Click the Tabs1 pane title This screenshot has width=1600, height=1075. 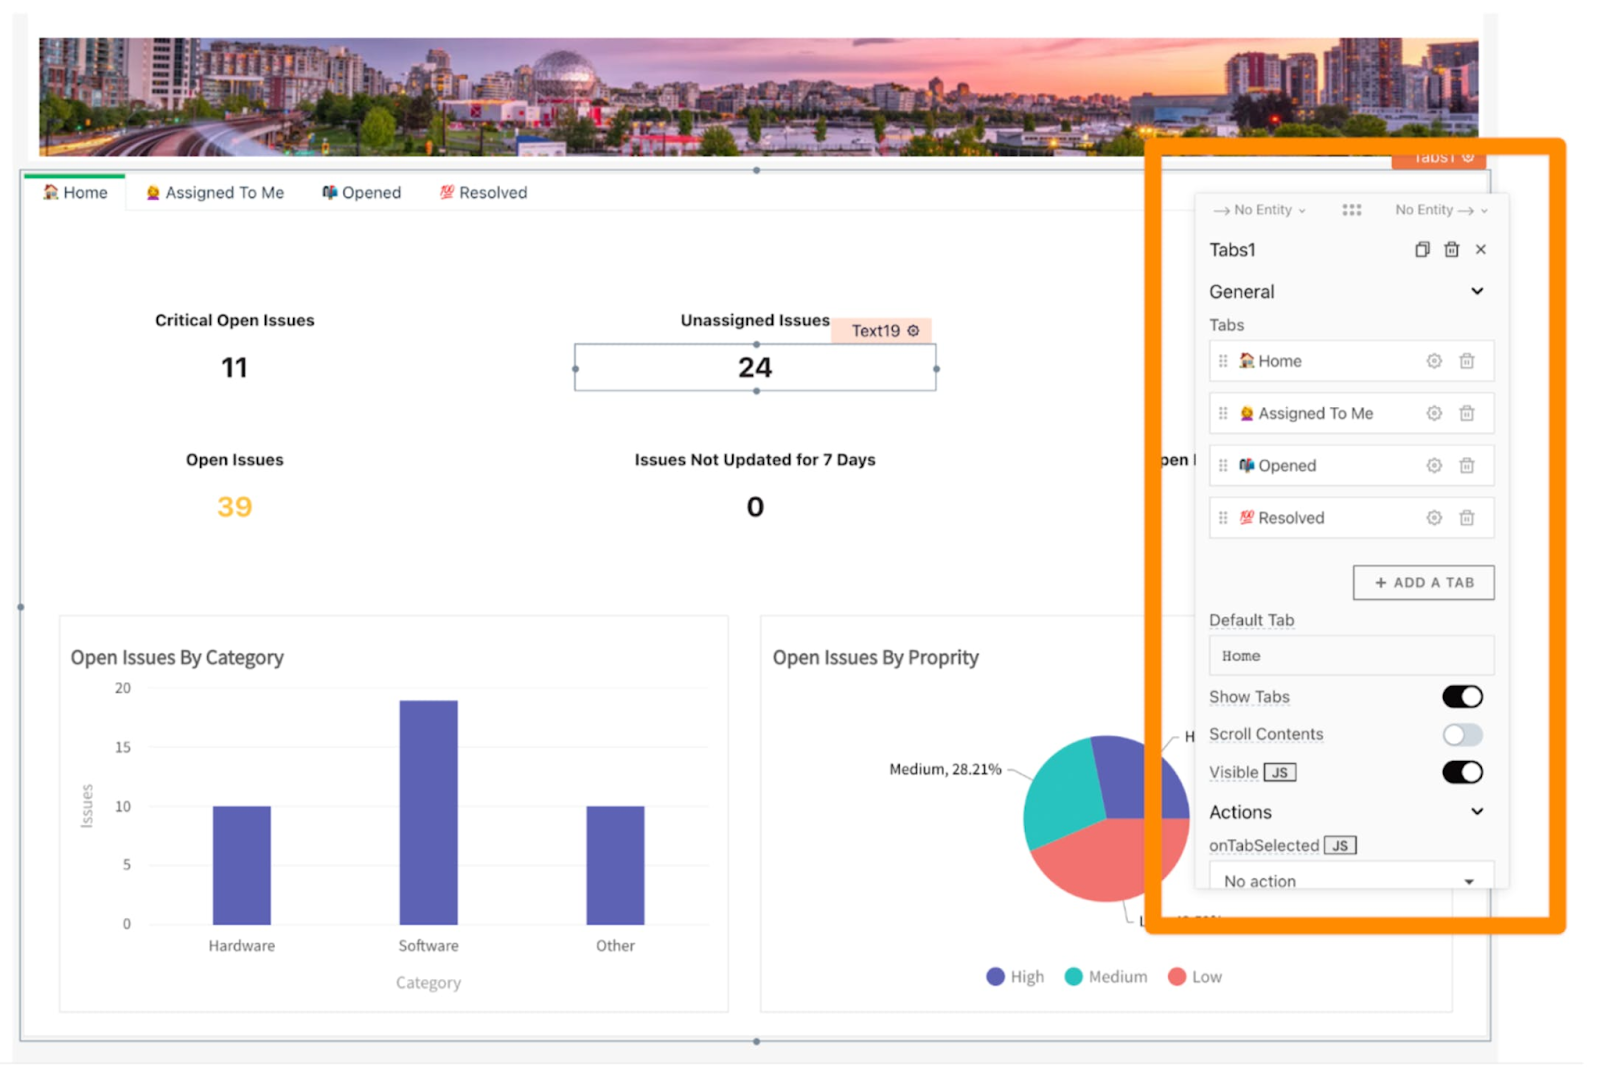(1232, 249)
